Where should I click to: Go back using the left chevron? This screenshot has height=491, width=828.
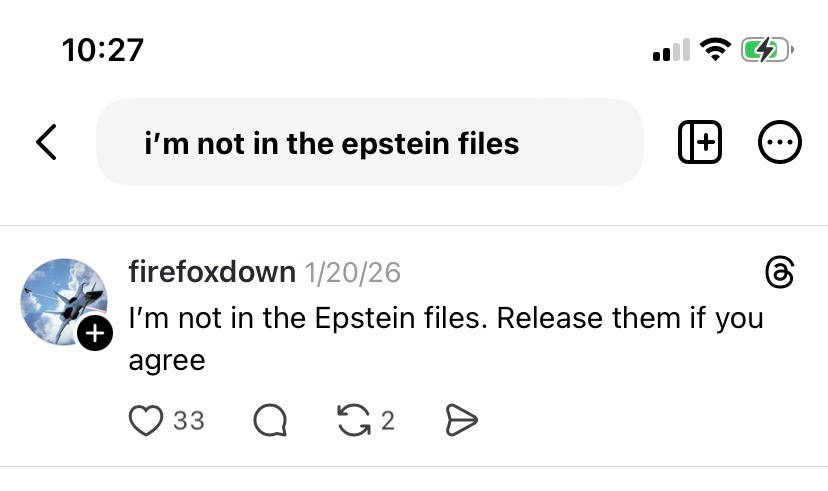coord(46,143)
